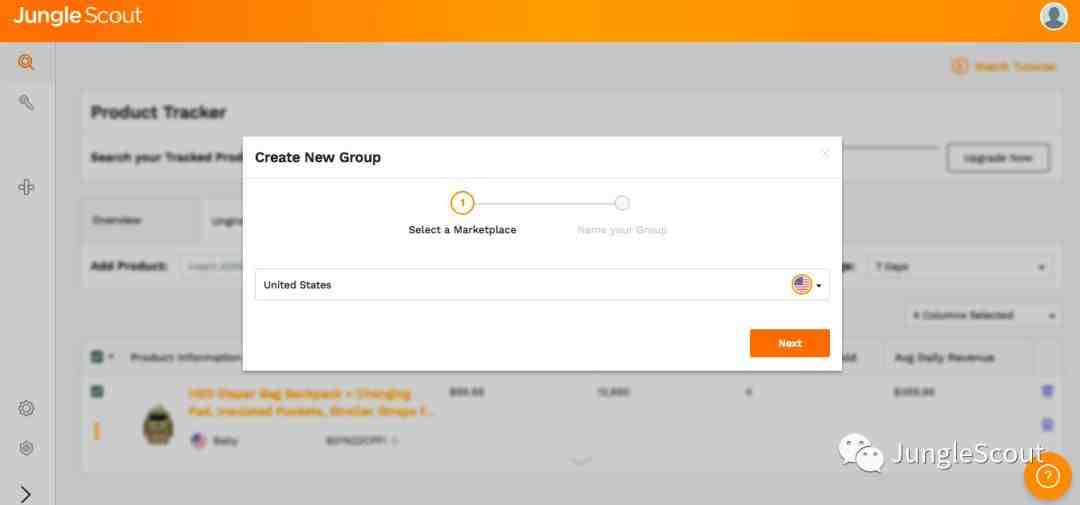Open the plus-shaped sidebar icon

pyautogui.click(x=26, y=187)
